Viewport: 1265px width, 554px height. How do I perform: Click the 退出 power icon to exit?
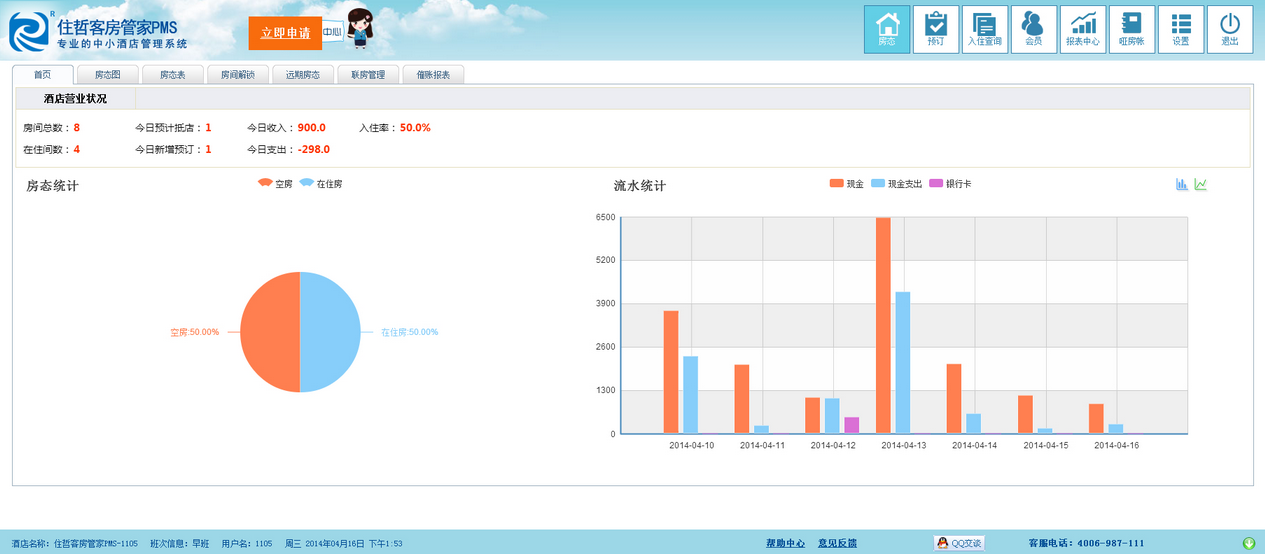coord(1230,29)
